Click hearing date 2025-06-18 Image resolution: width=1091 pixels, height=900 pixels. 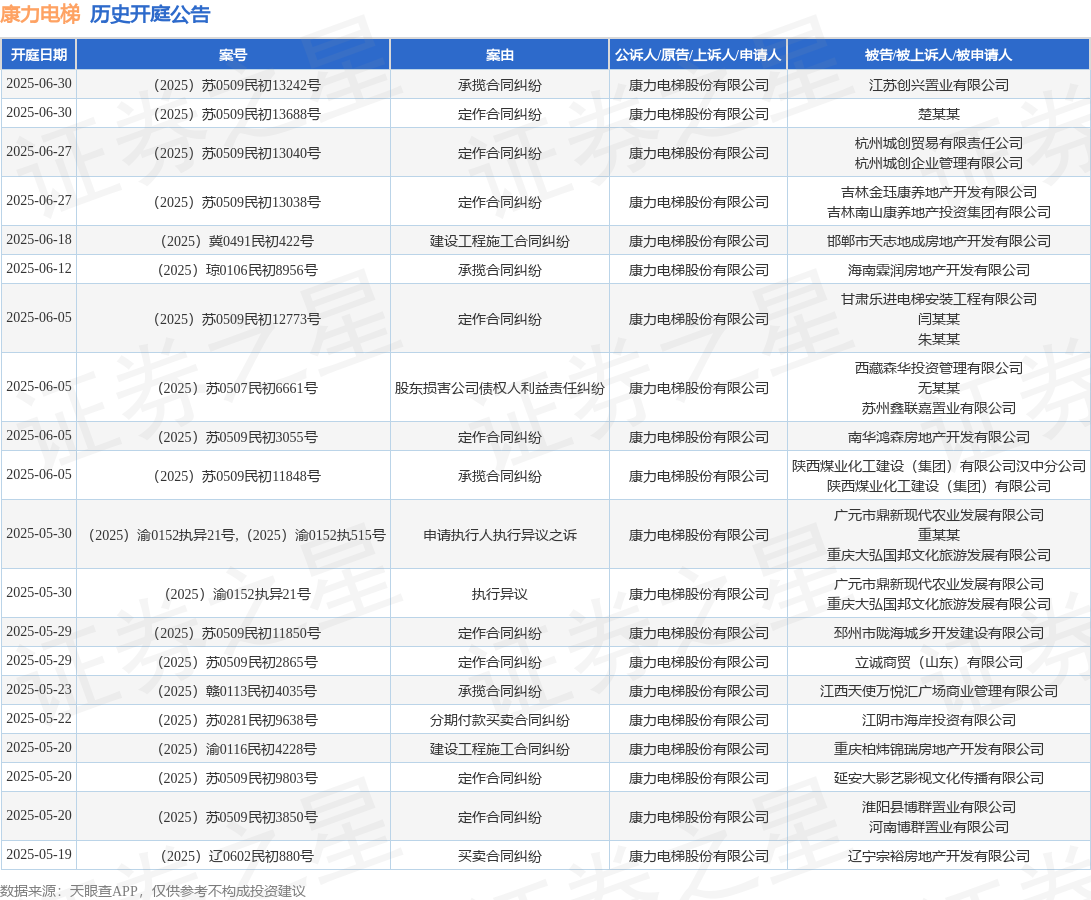click(x=39, y=239)
